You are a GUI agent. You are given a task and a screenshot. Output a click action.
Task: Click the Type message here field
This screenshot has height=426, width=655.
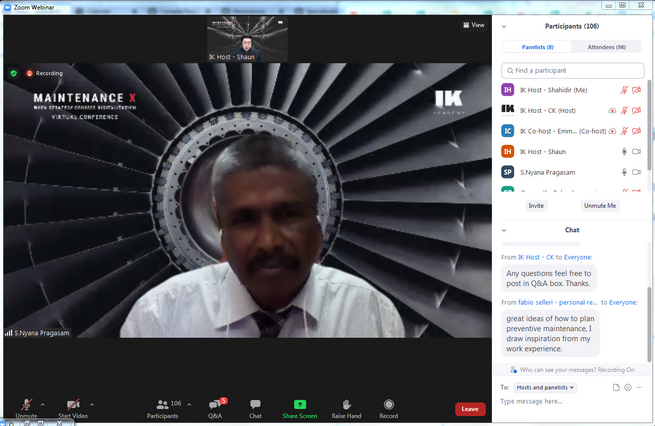click(572, 401)
